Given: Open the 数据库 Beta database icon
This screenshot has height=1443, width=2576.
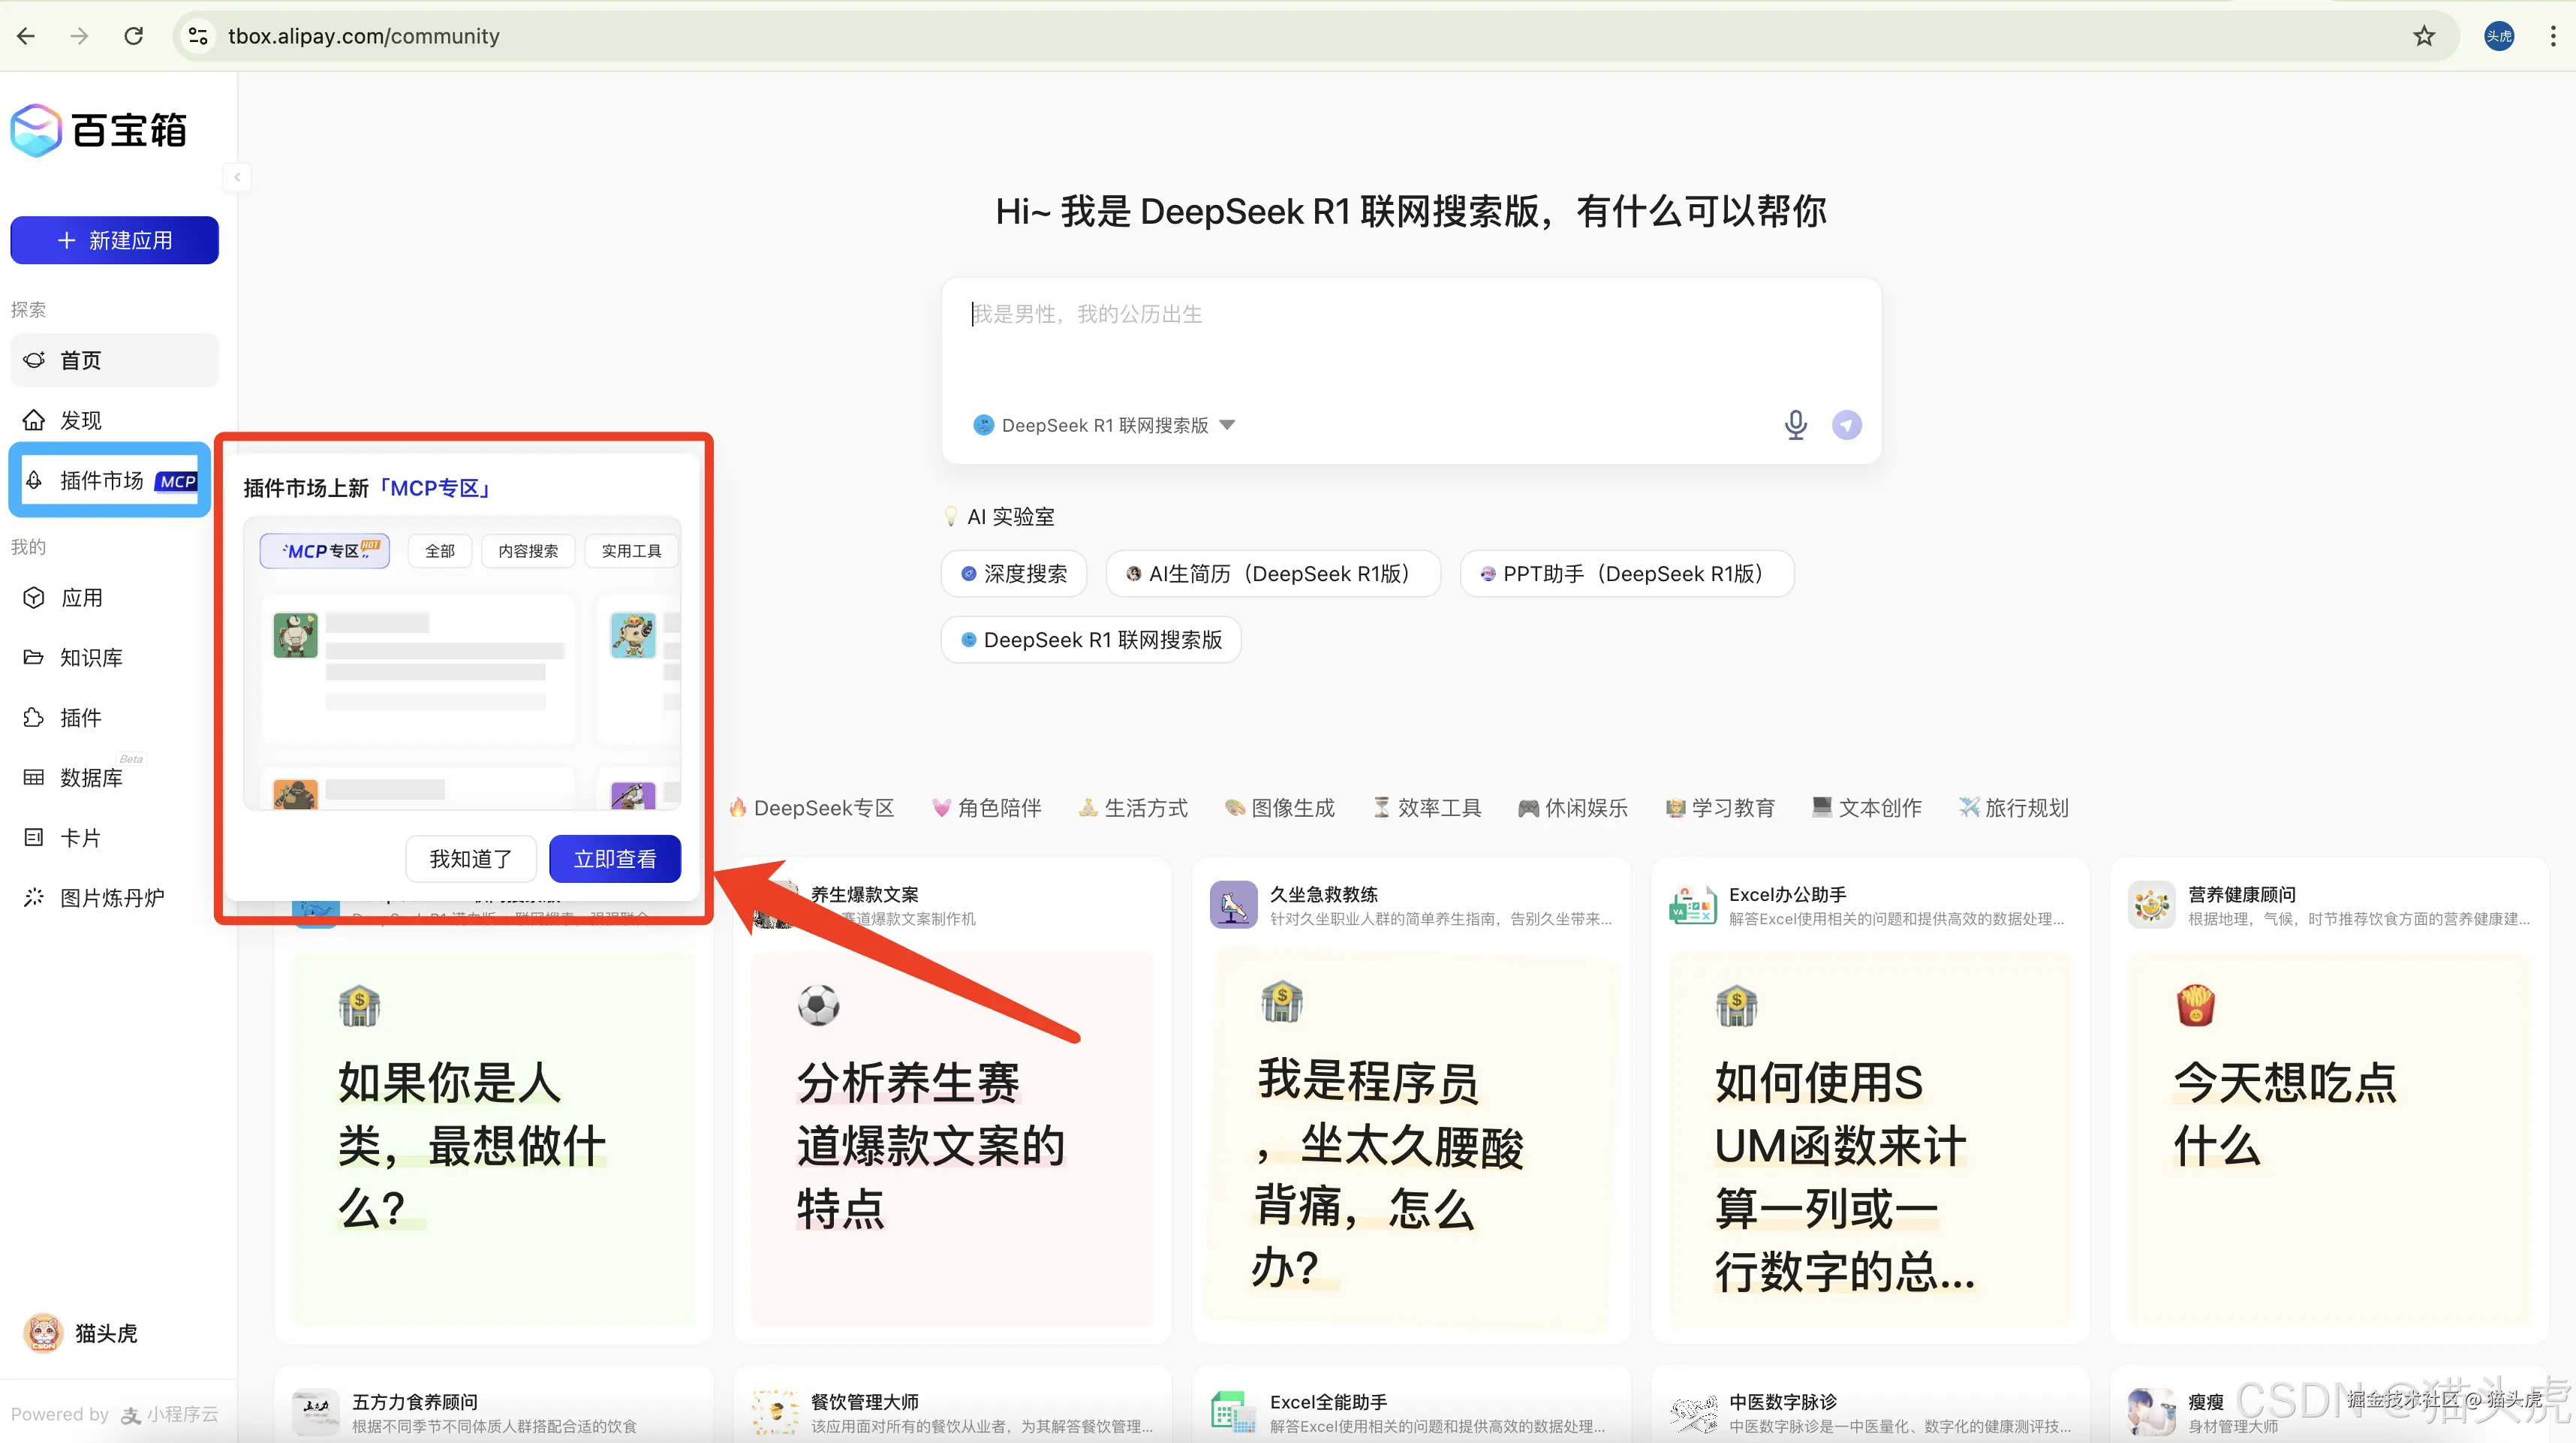Looking at the screenshot, I should tap(34, 777).
